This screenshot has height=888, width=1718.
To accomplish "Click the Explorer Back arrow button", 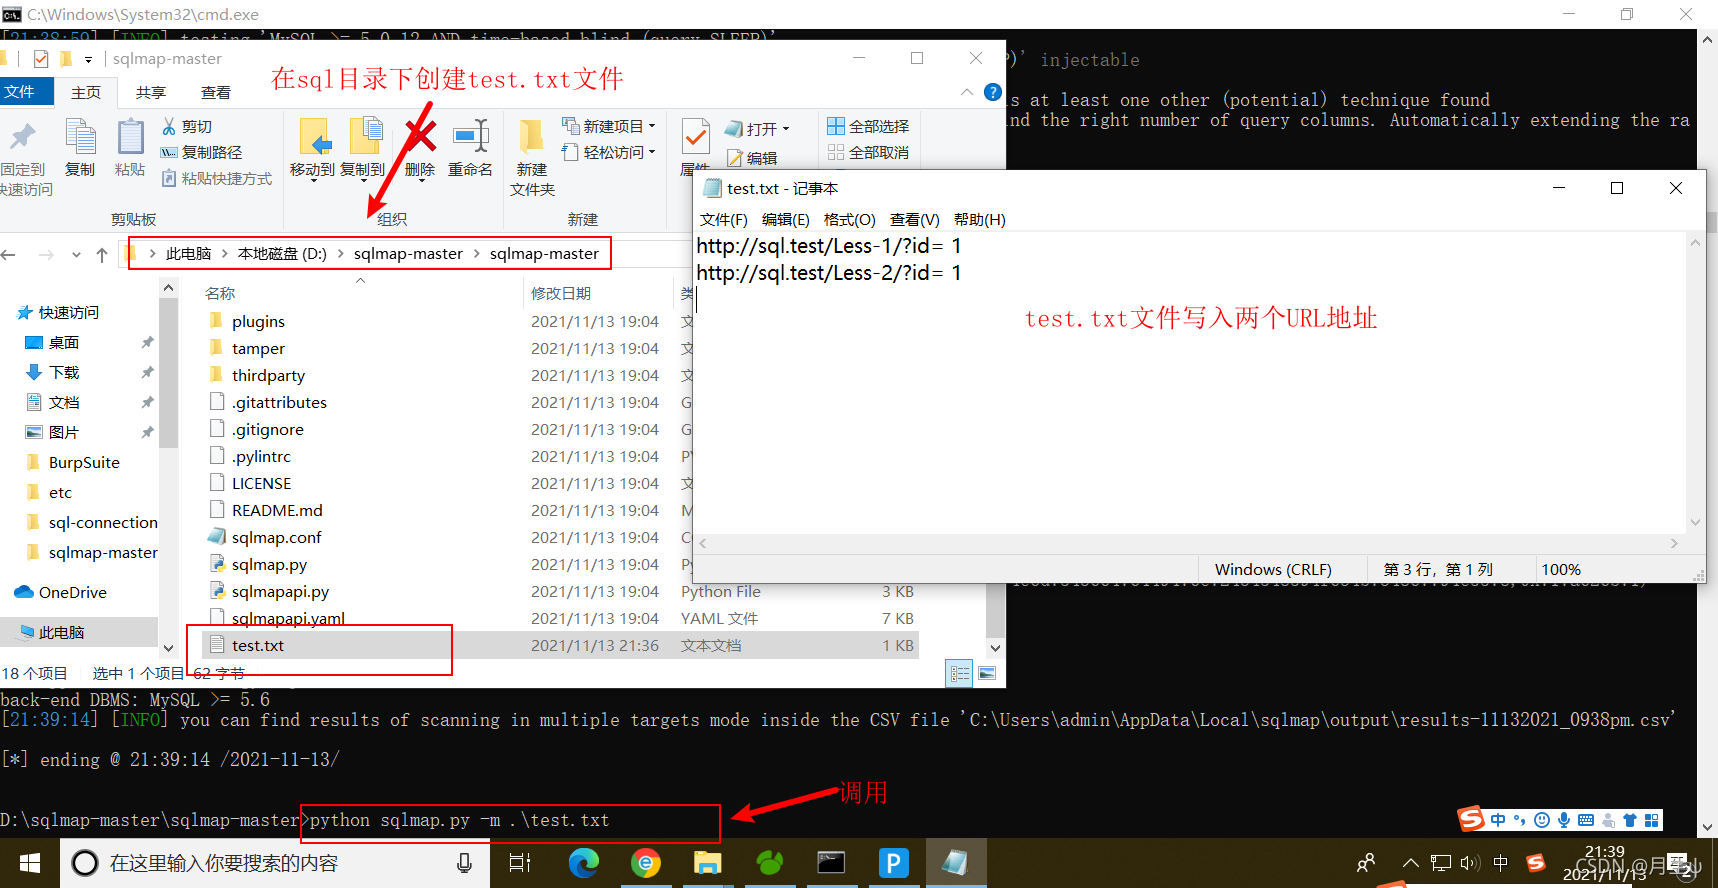I will coord(9,255).
